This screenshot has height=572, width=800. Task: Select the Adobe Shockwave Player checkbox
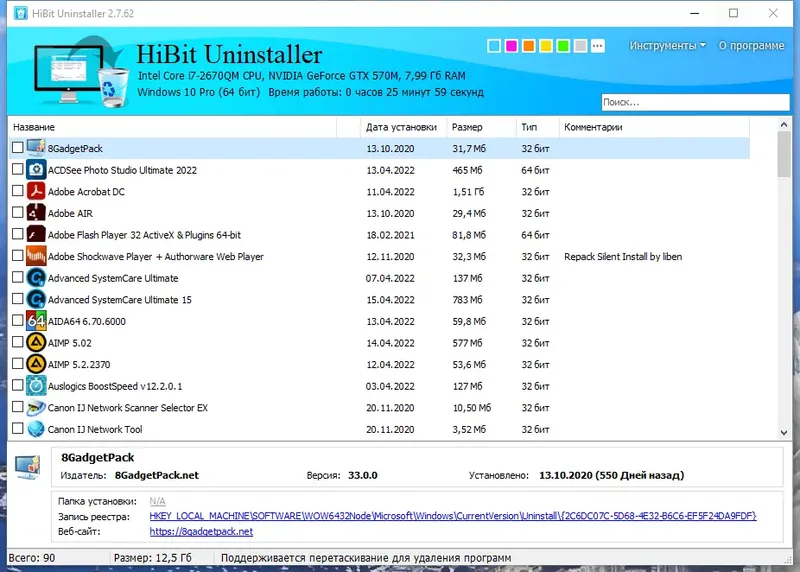tap(17, 255)
